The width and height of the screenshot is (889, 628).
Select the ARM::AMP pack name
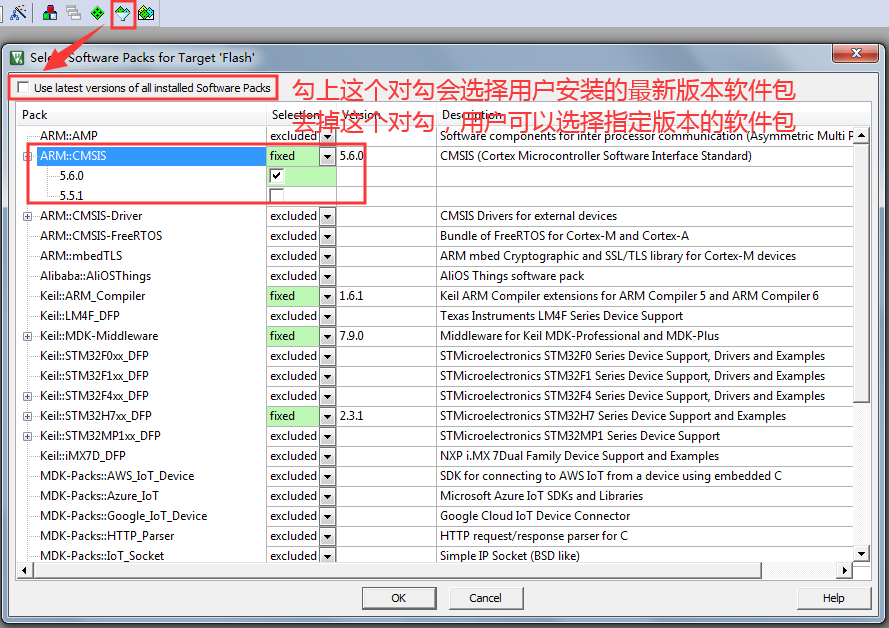pos(69,136)
